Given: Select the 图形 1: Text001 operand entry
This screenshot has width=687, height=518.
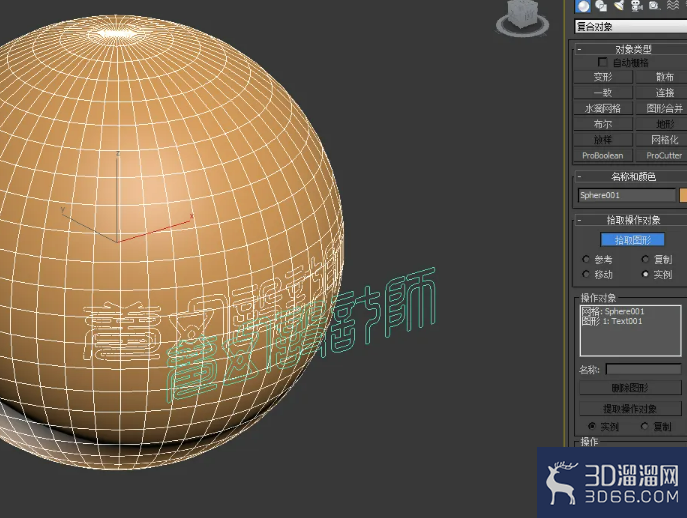Looking at the screenshot, I should point(612,321).
